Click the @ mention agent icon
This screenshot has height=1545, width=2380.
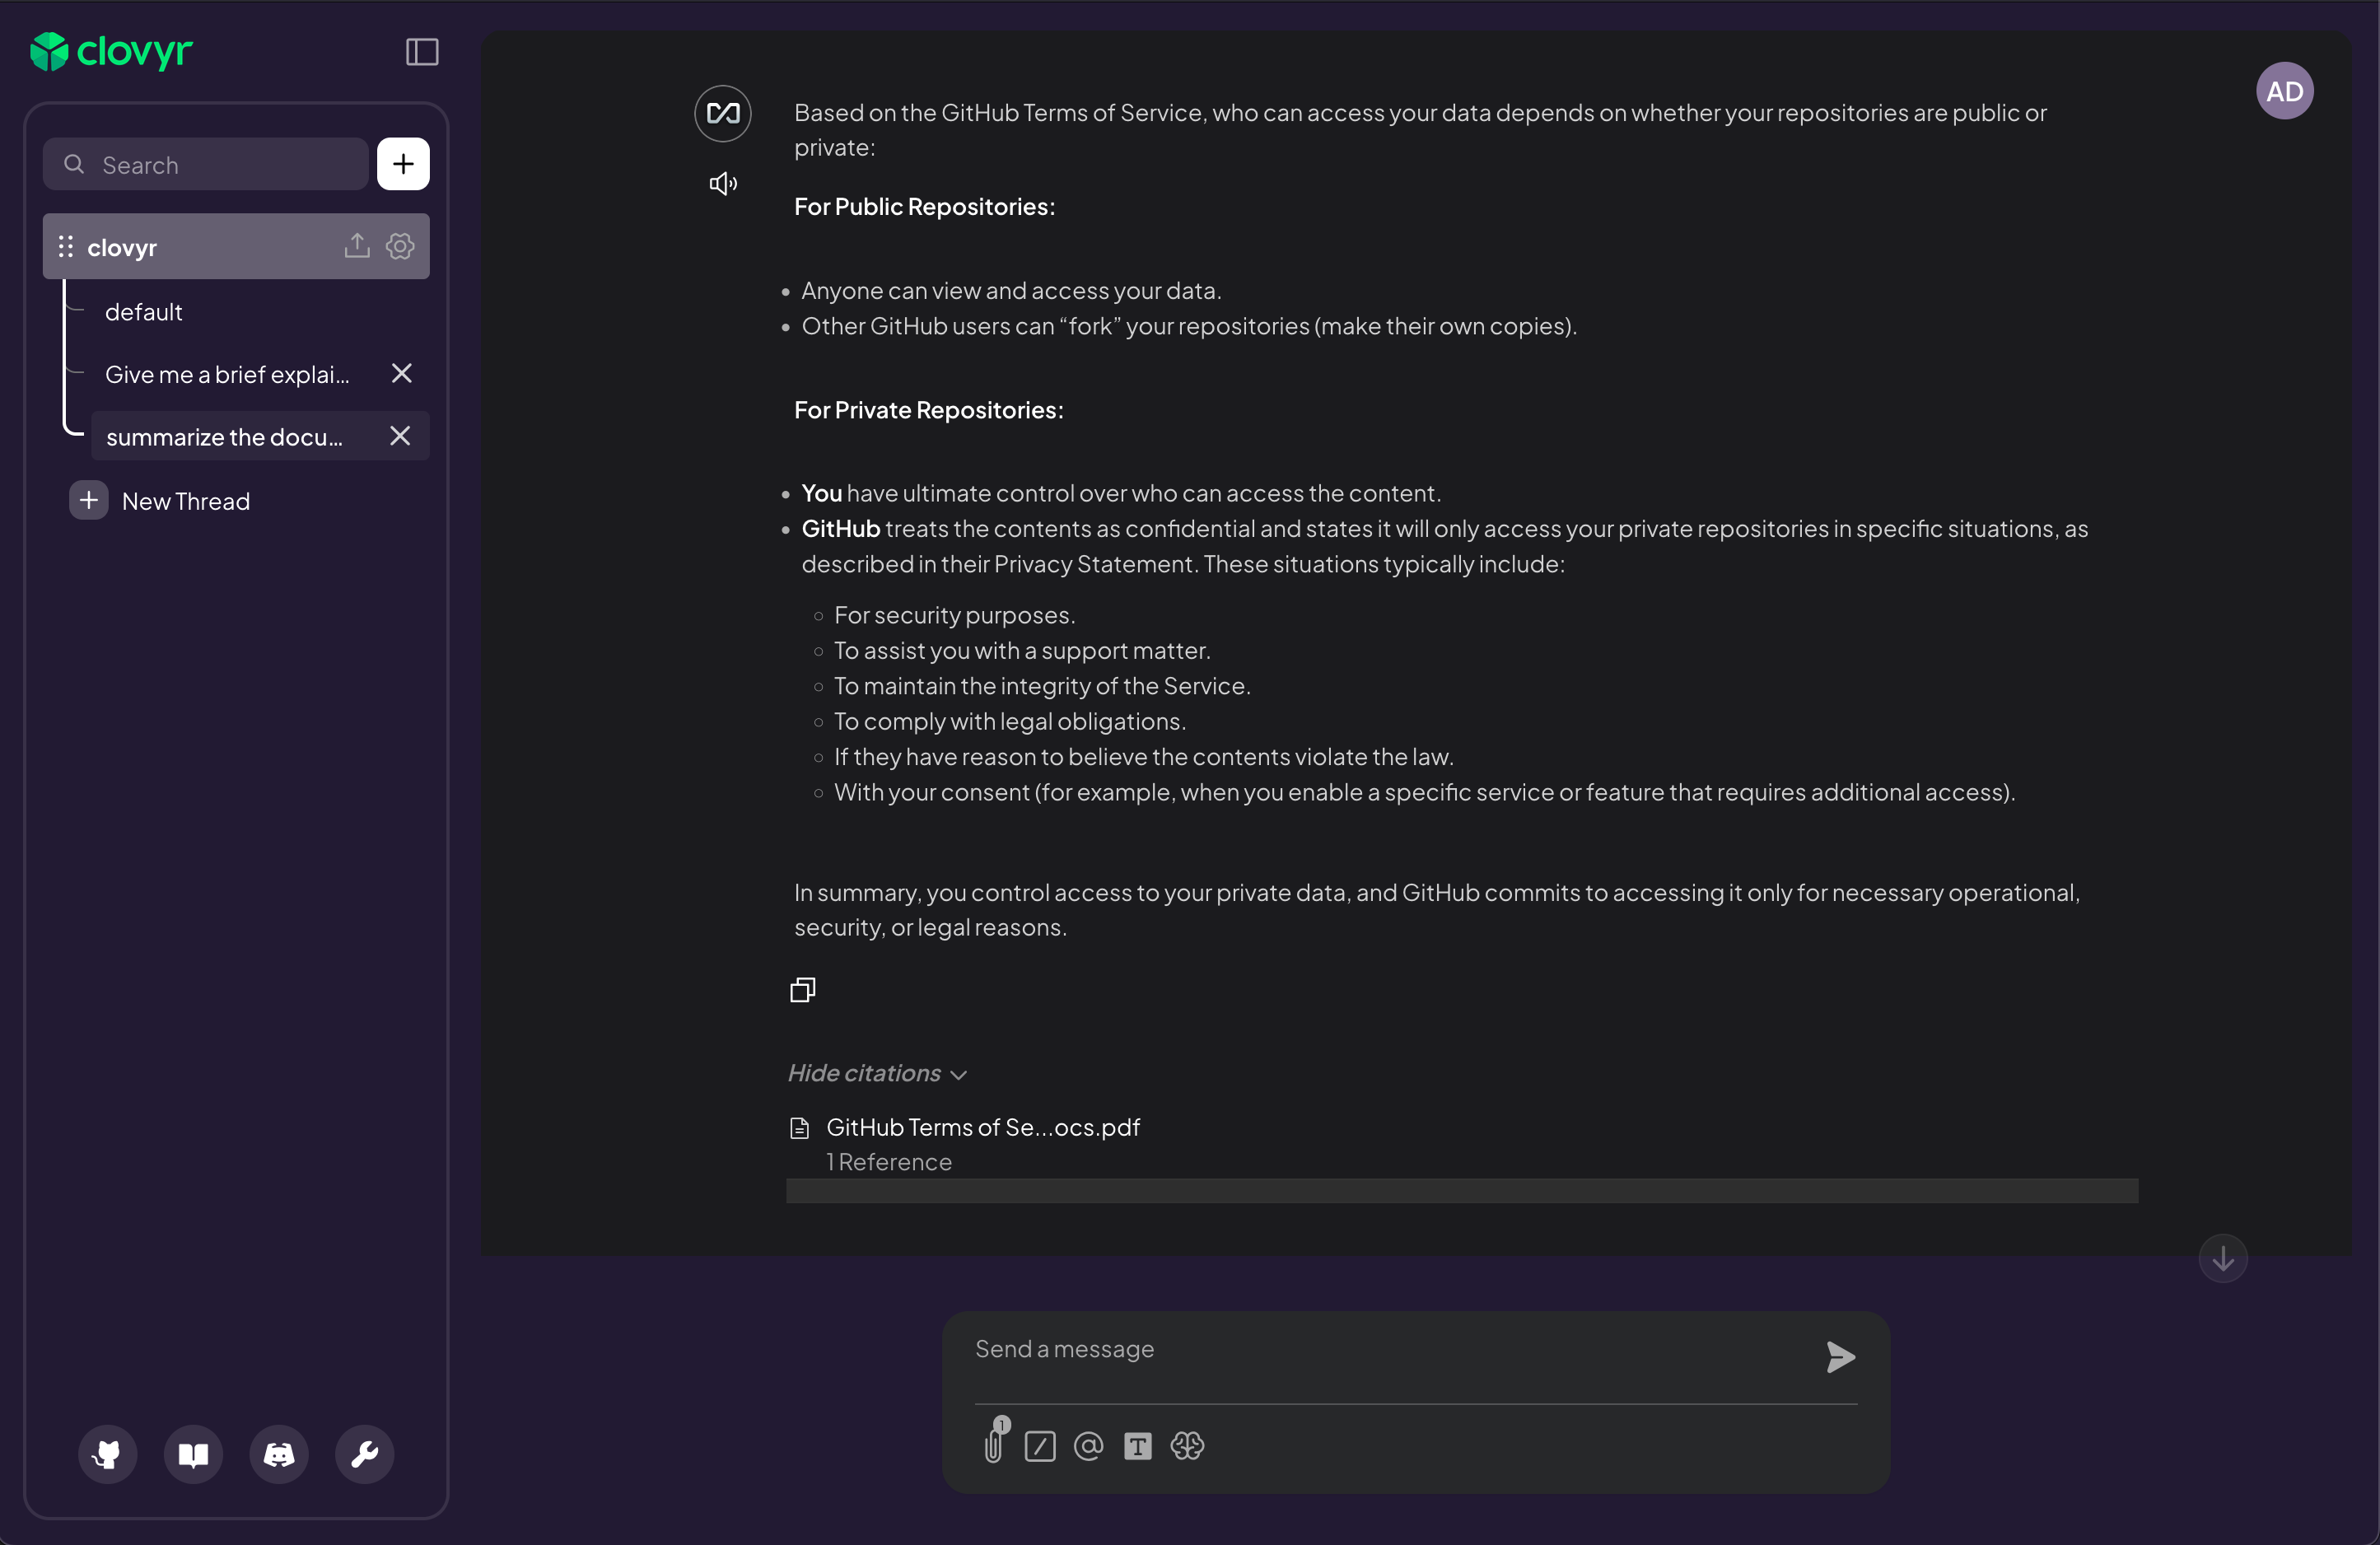click(1088, 1446)
